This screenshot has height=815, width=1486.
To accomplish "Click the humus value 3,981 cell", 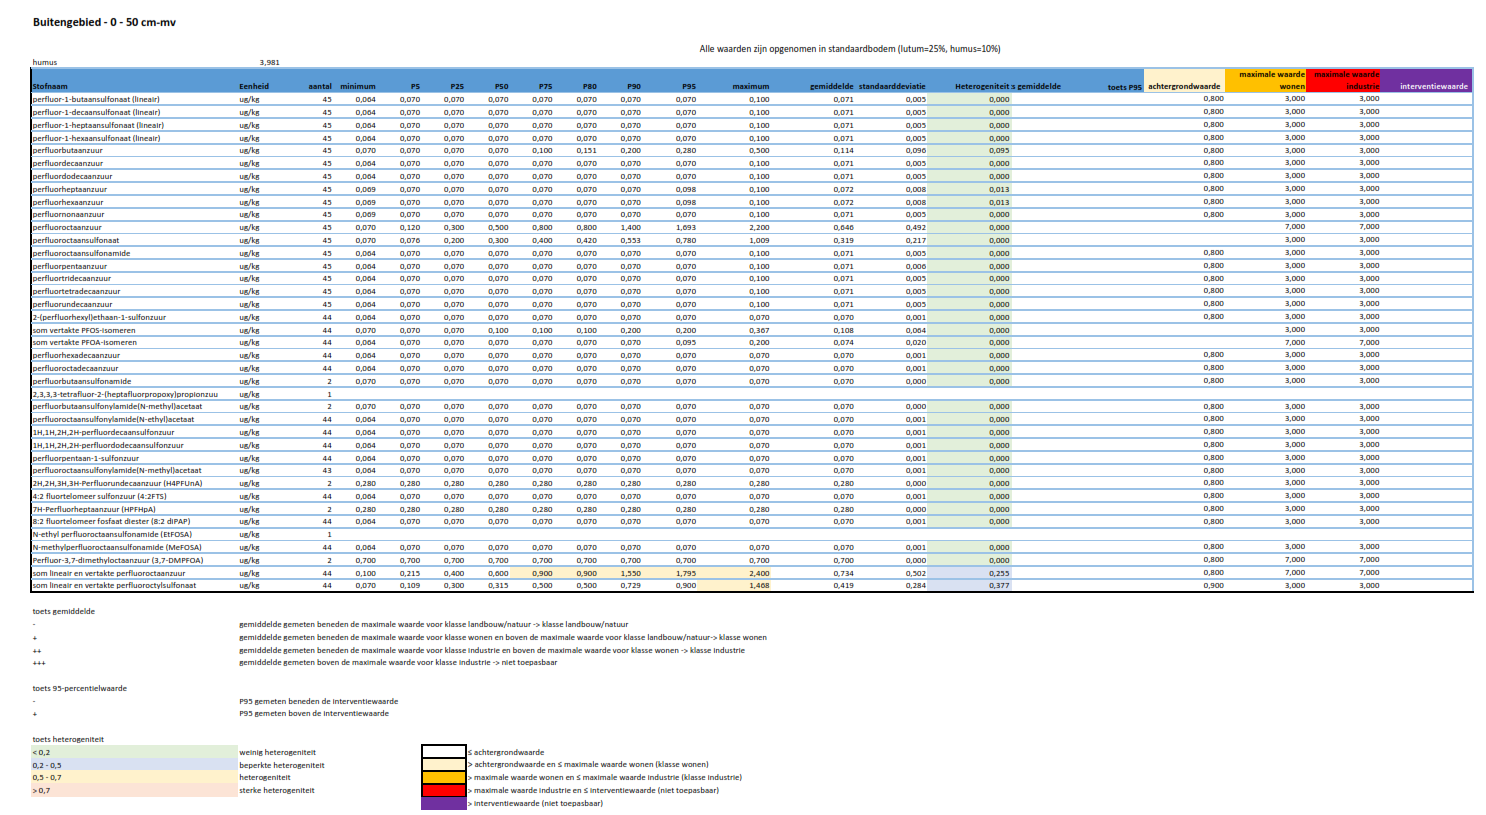I will pos(270,62).
